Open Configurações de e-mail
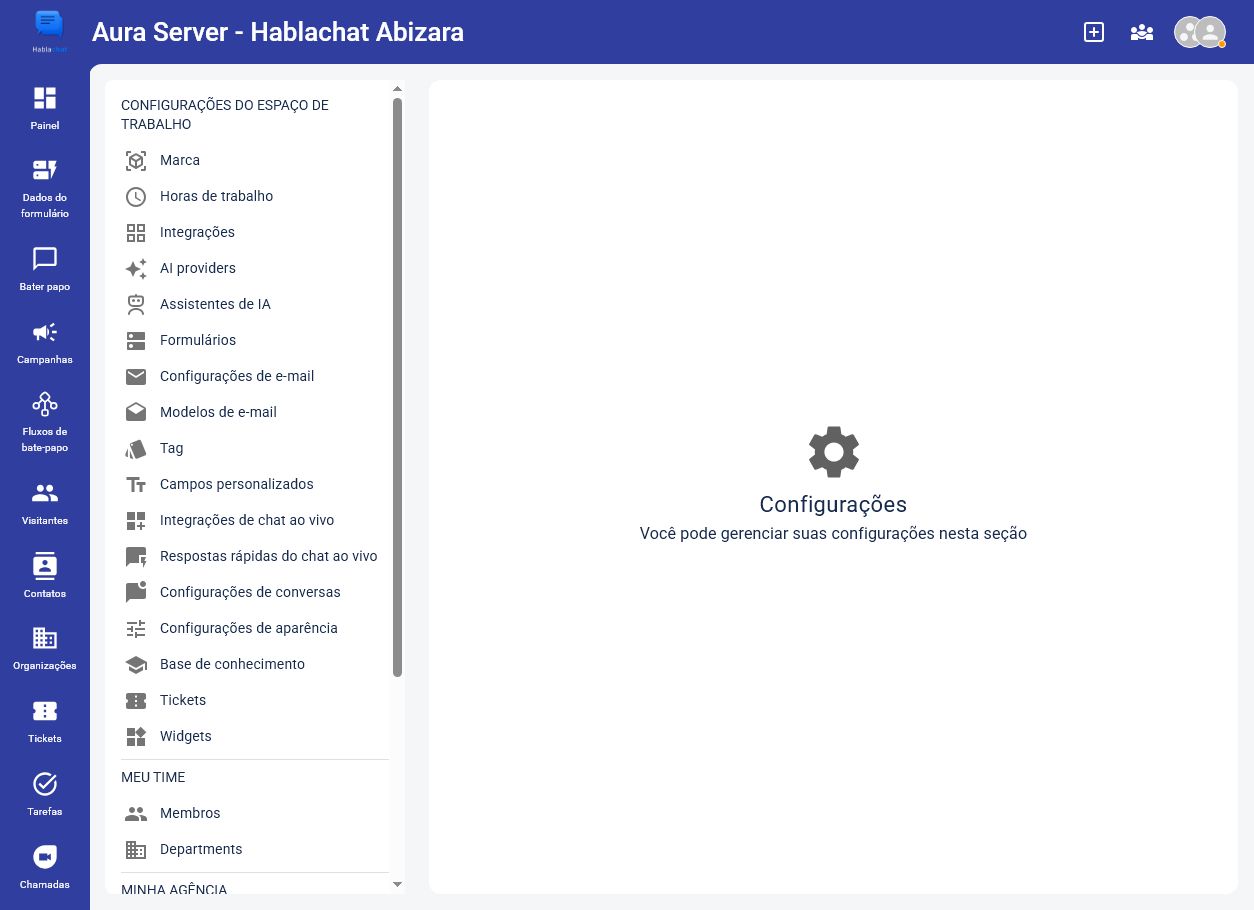 (x=237, y=376)
